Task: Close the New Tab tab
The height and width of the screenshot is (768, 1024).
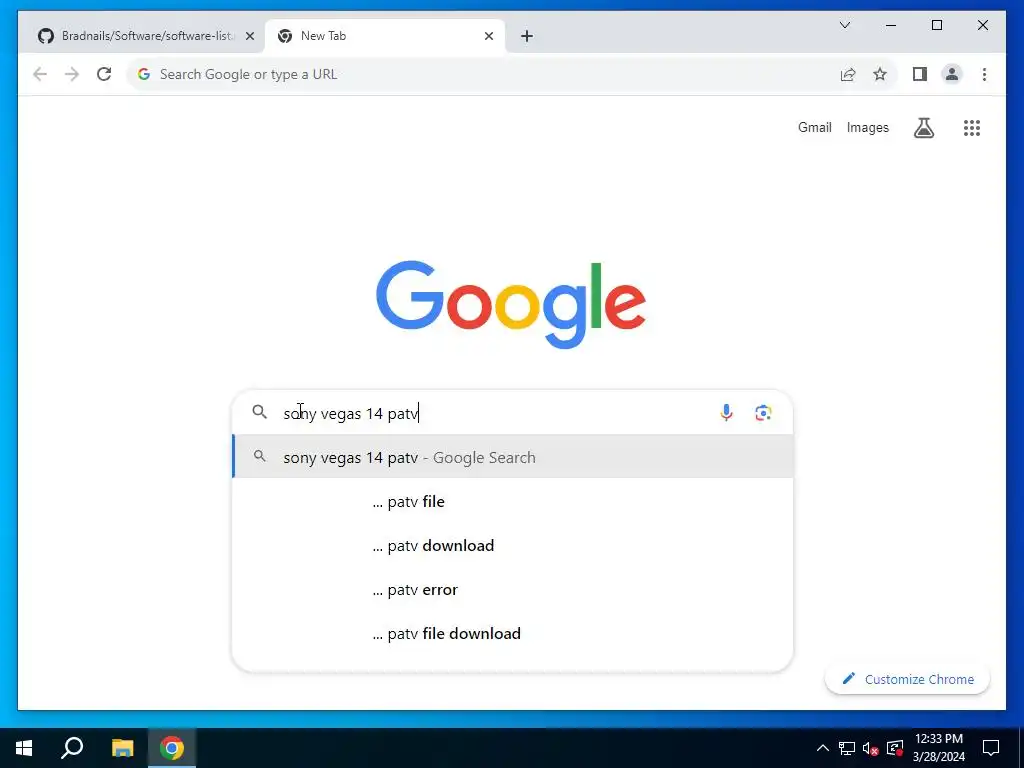Action: click(x=488, y=36)
